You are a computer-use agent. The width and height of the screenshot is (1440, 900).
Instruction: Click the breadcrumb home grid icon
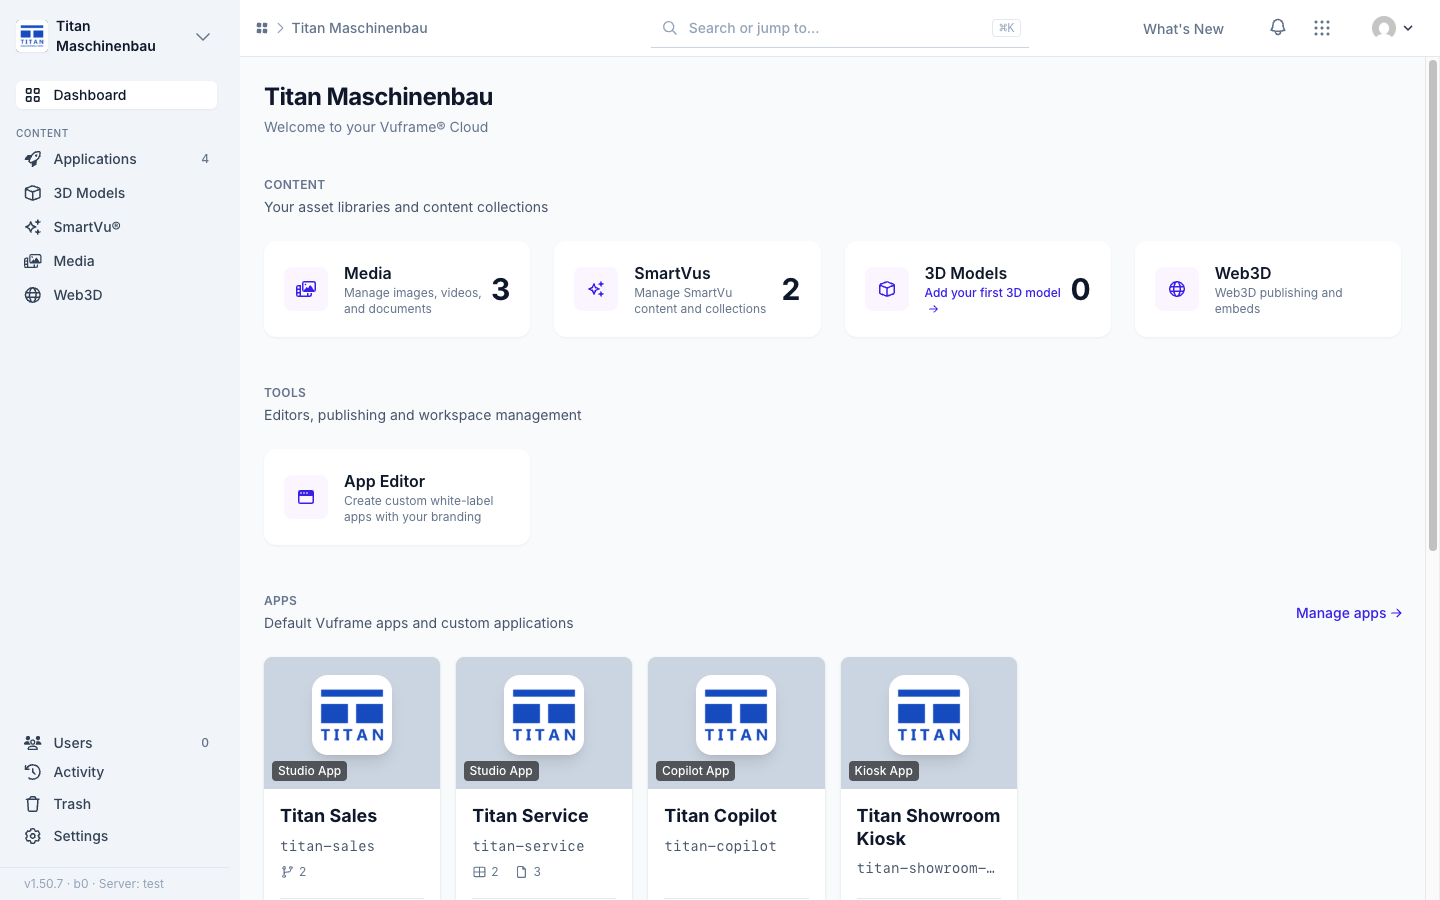tap(262, 28)
